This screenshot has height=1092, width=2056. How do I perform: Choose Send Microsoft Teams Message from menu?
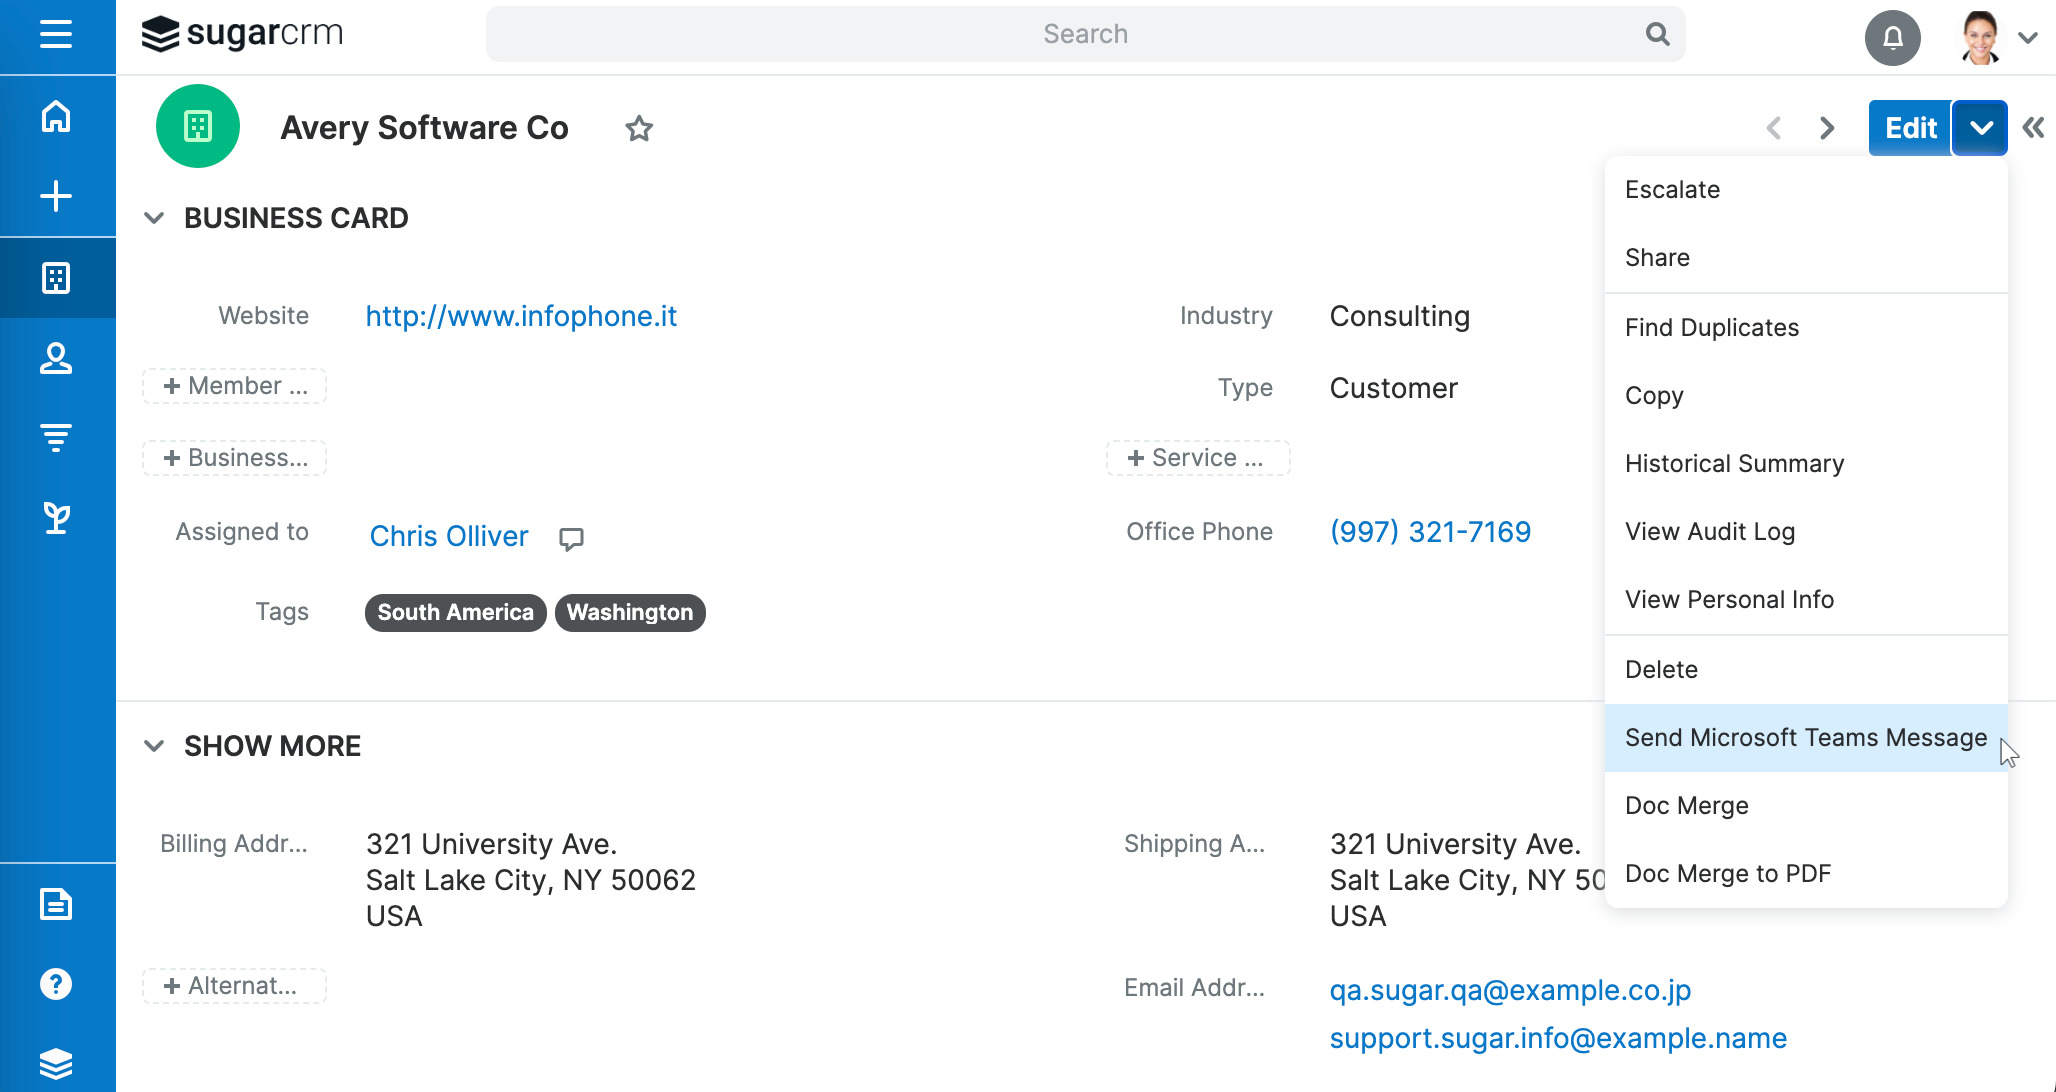1805,737
